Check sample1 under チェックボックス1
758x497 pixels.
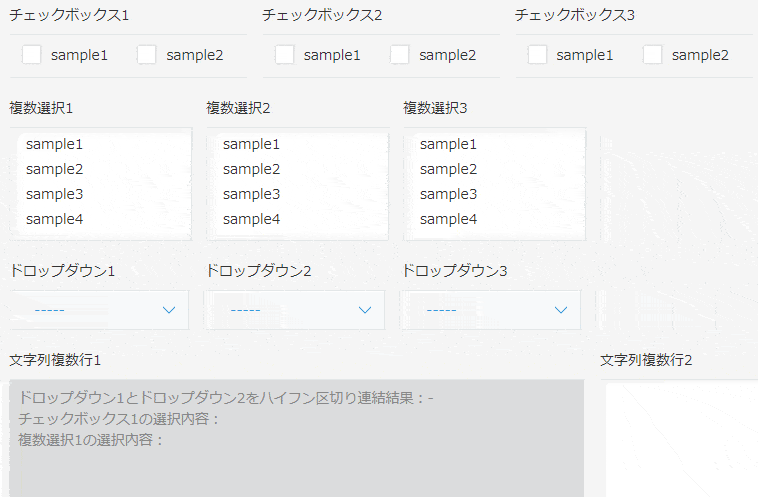(31, 55)
